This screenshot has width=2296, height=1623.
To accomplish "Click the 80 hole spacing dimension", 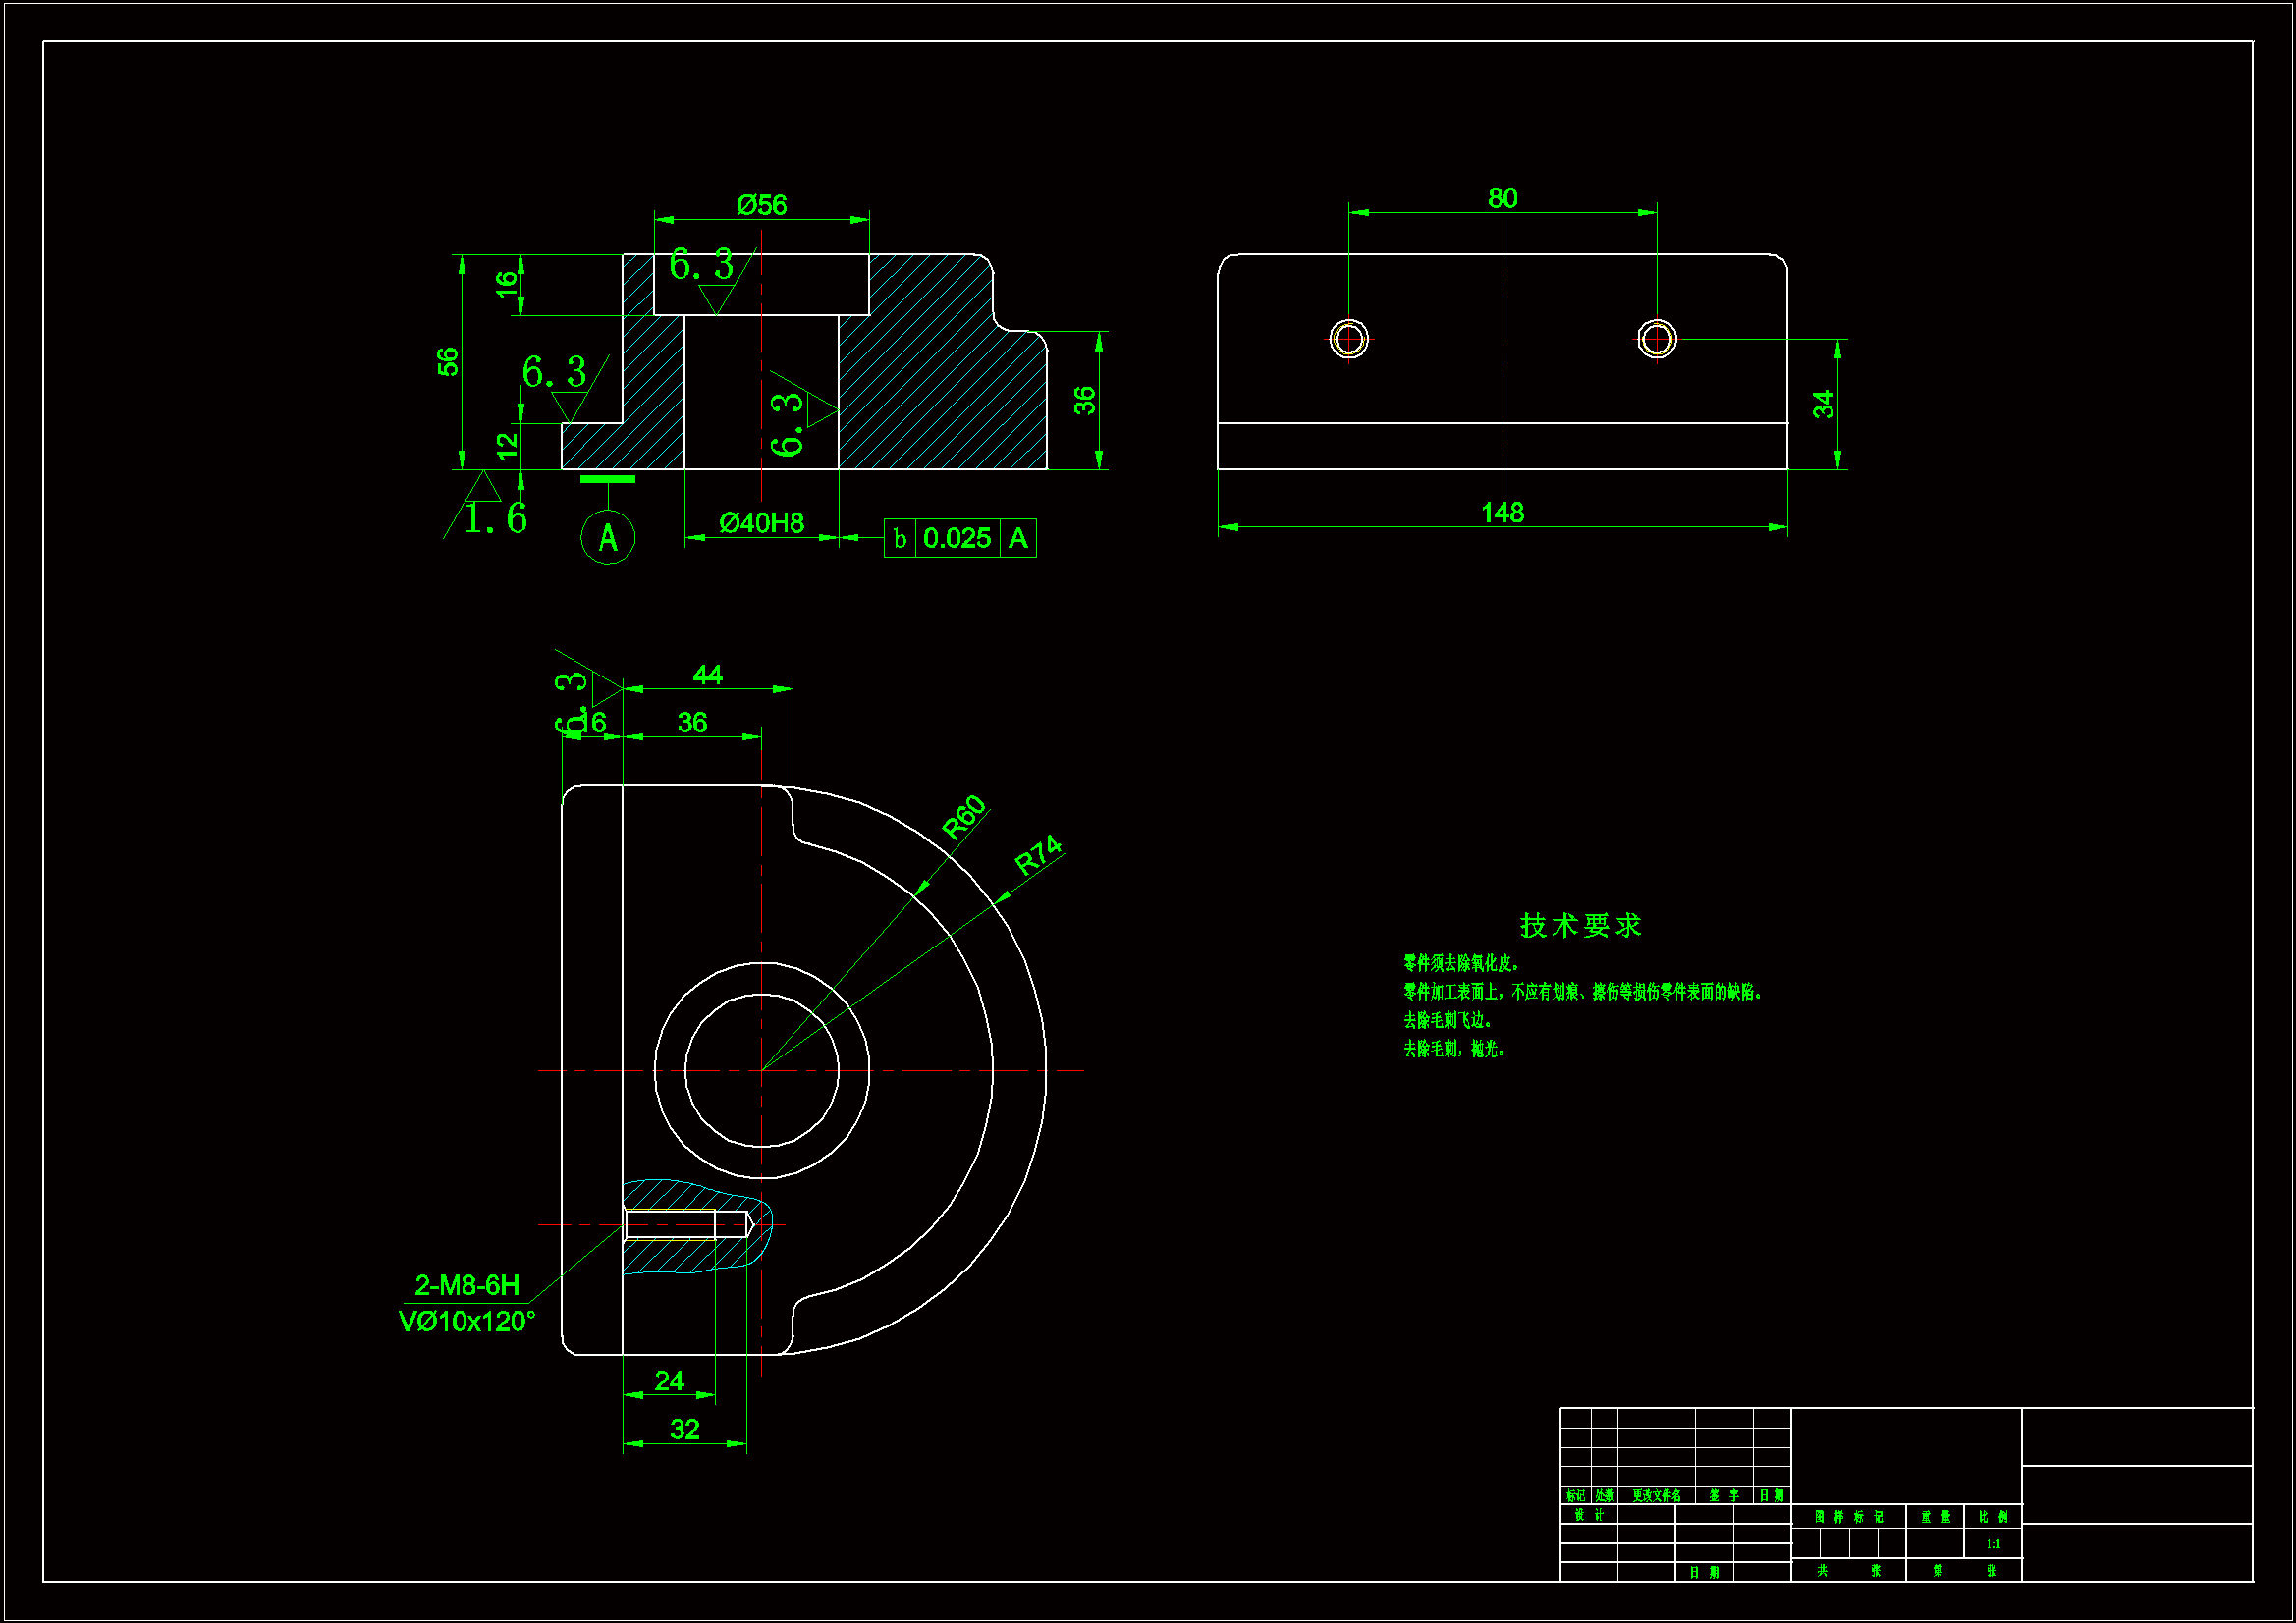I will [x=1502, y=198].
